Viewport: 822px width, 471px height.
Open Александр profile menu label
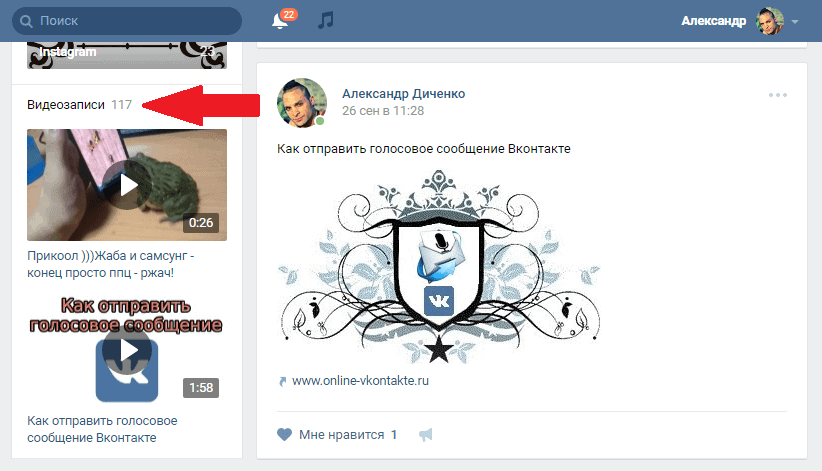[713, 21]
